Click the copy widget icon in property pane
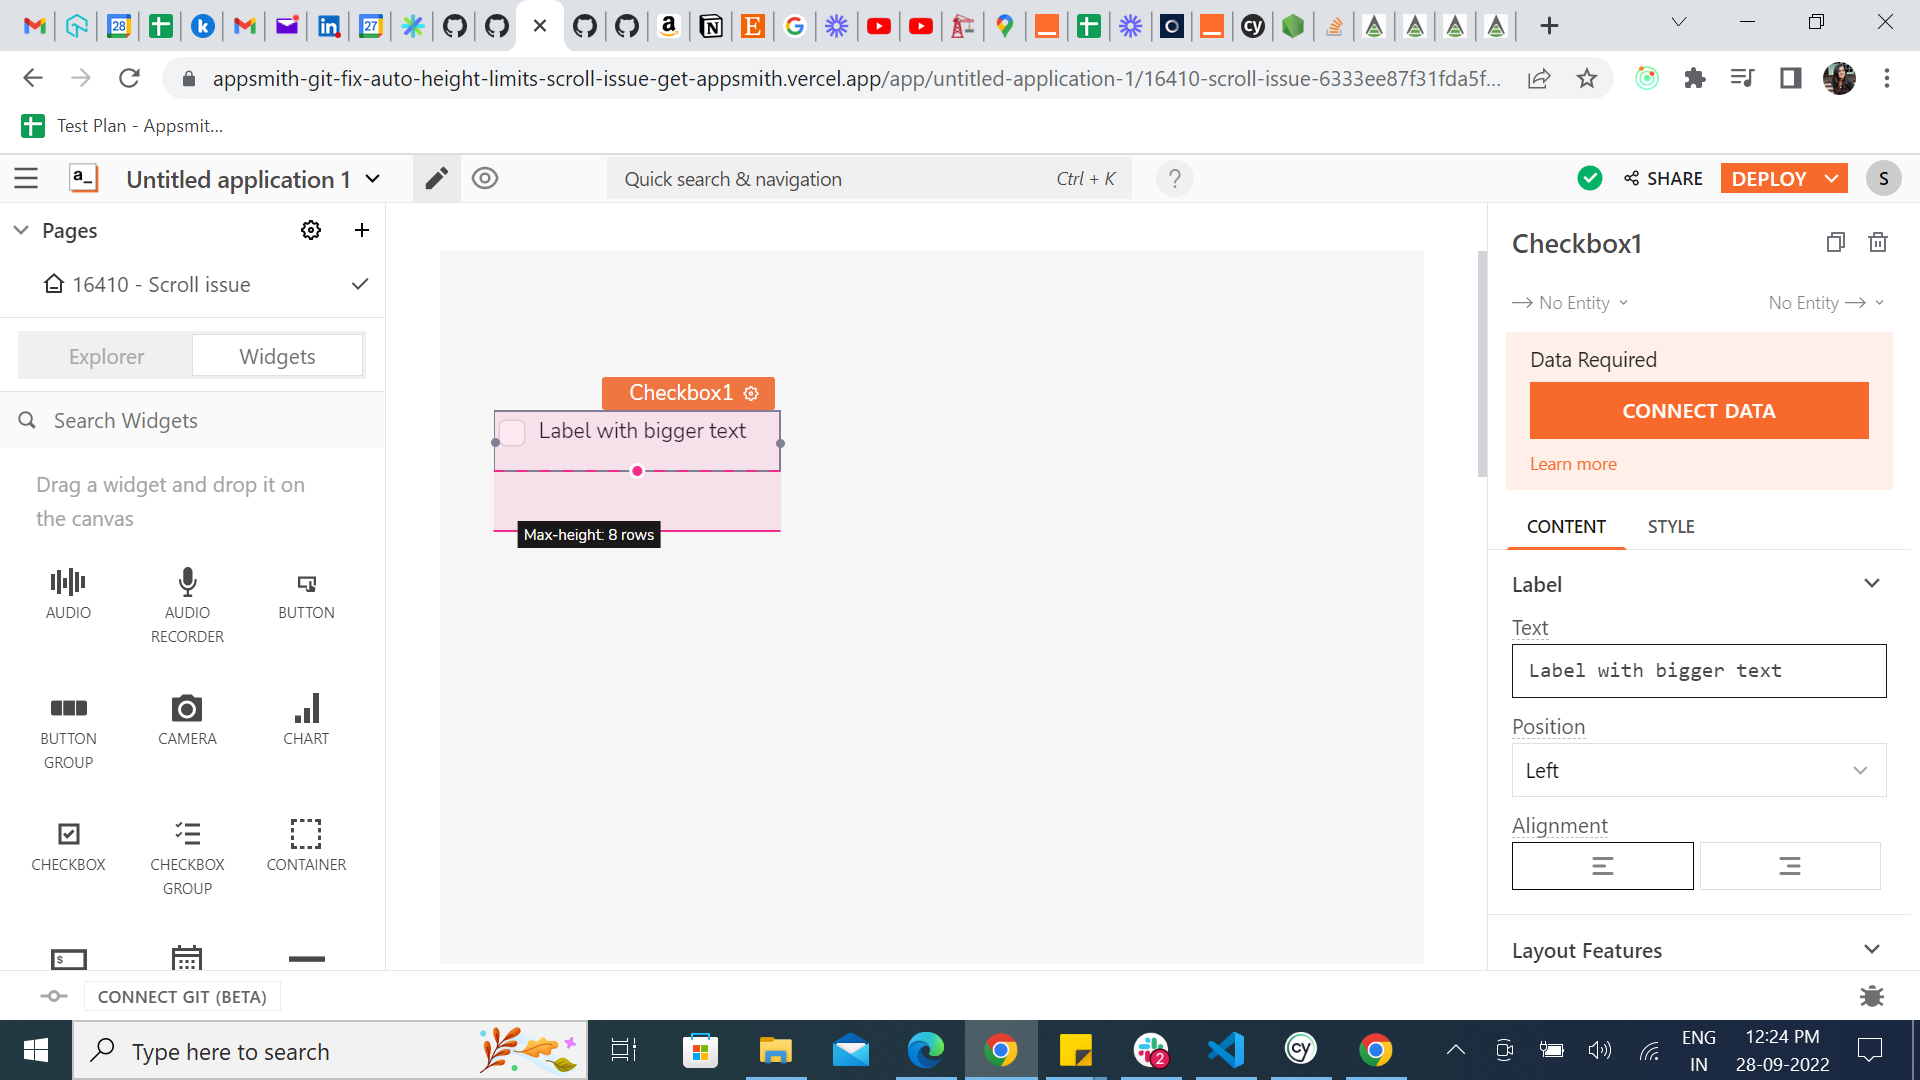 [1835, 243]
